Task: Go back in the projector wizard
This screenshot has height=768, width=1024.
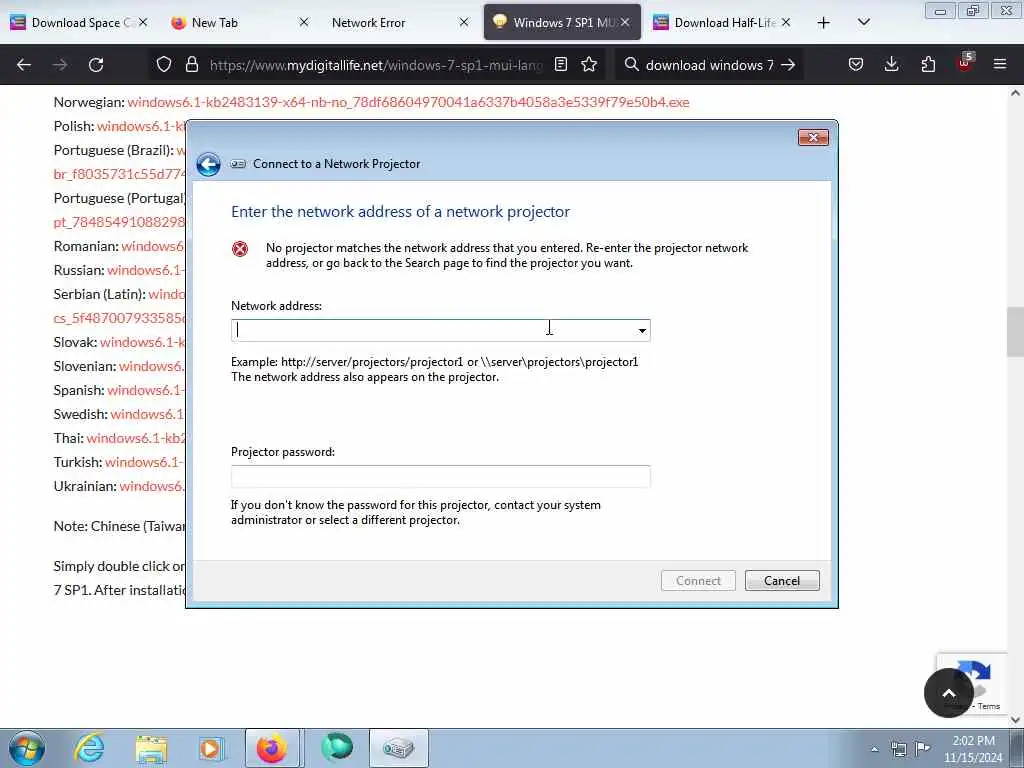Action: point(208,164)
